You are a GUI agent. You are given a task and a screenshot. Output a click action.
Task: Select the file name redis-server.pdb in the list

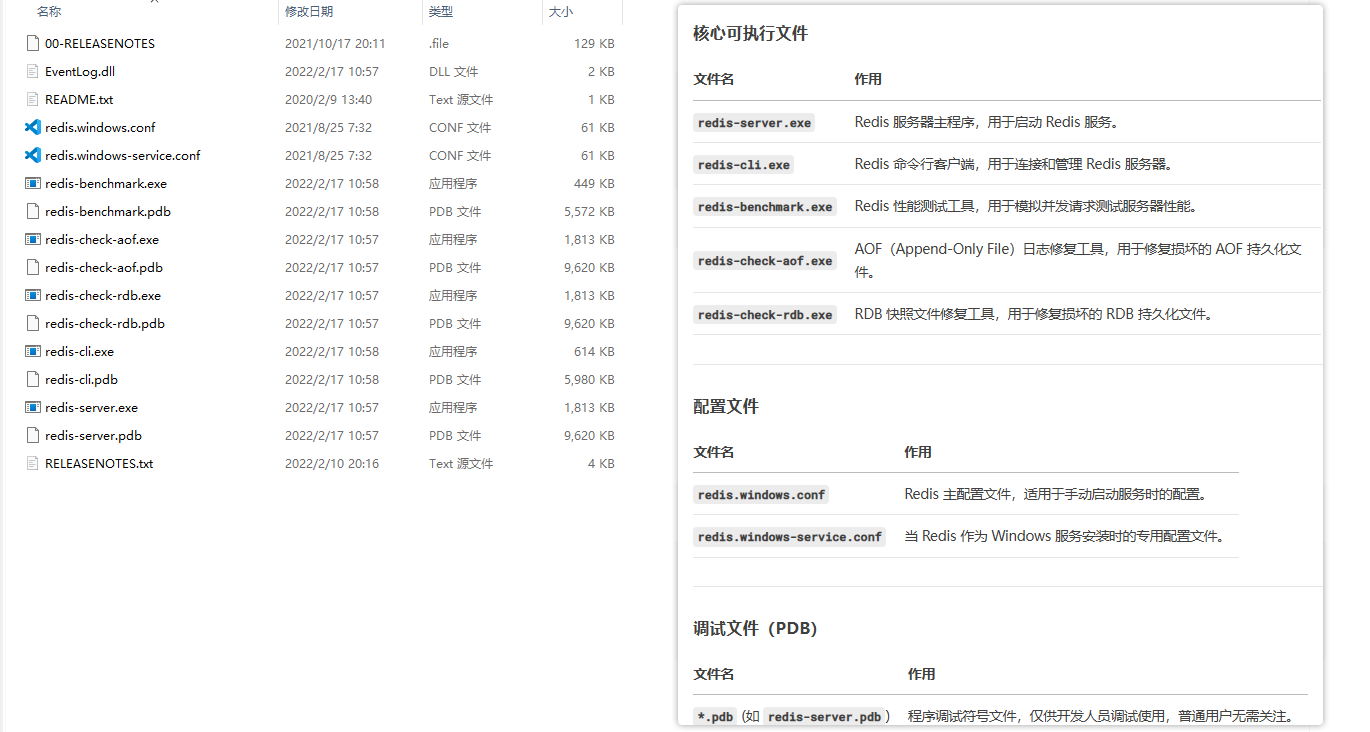point(93,435)
